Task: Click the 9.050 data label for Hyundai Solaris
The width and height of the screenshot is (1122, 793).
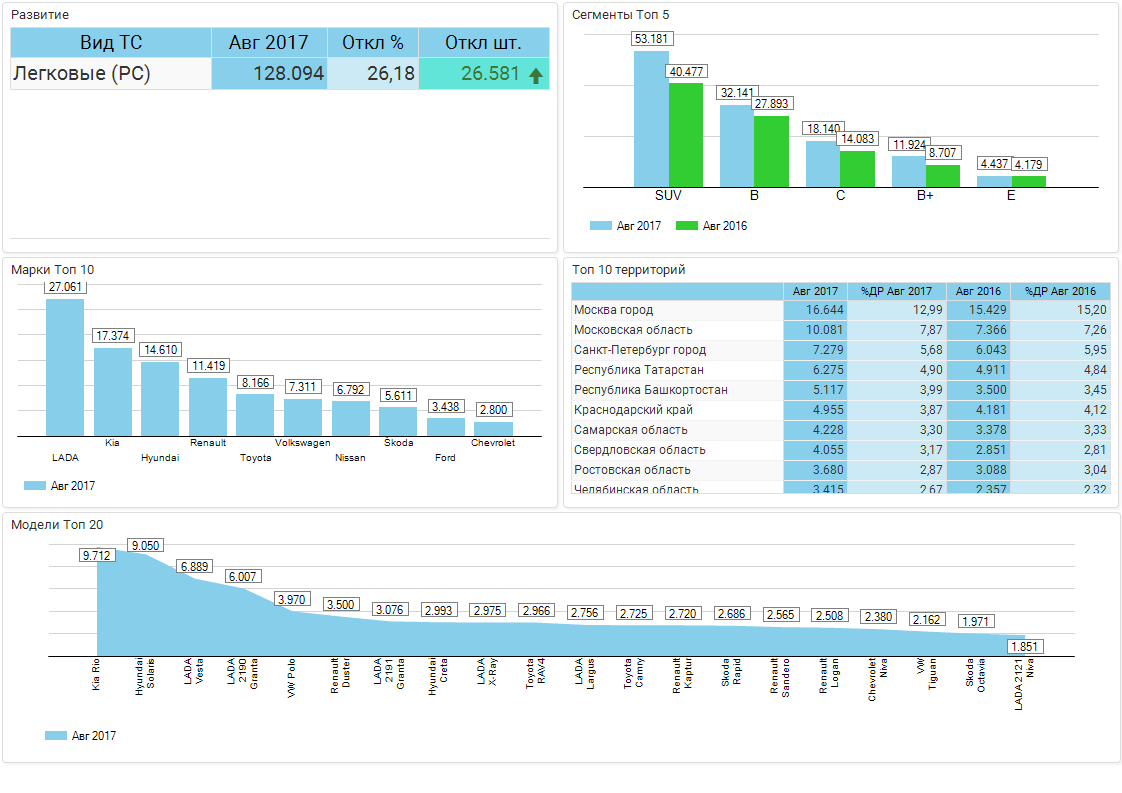Action: (145, 546)
